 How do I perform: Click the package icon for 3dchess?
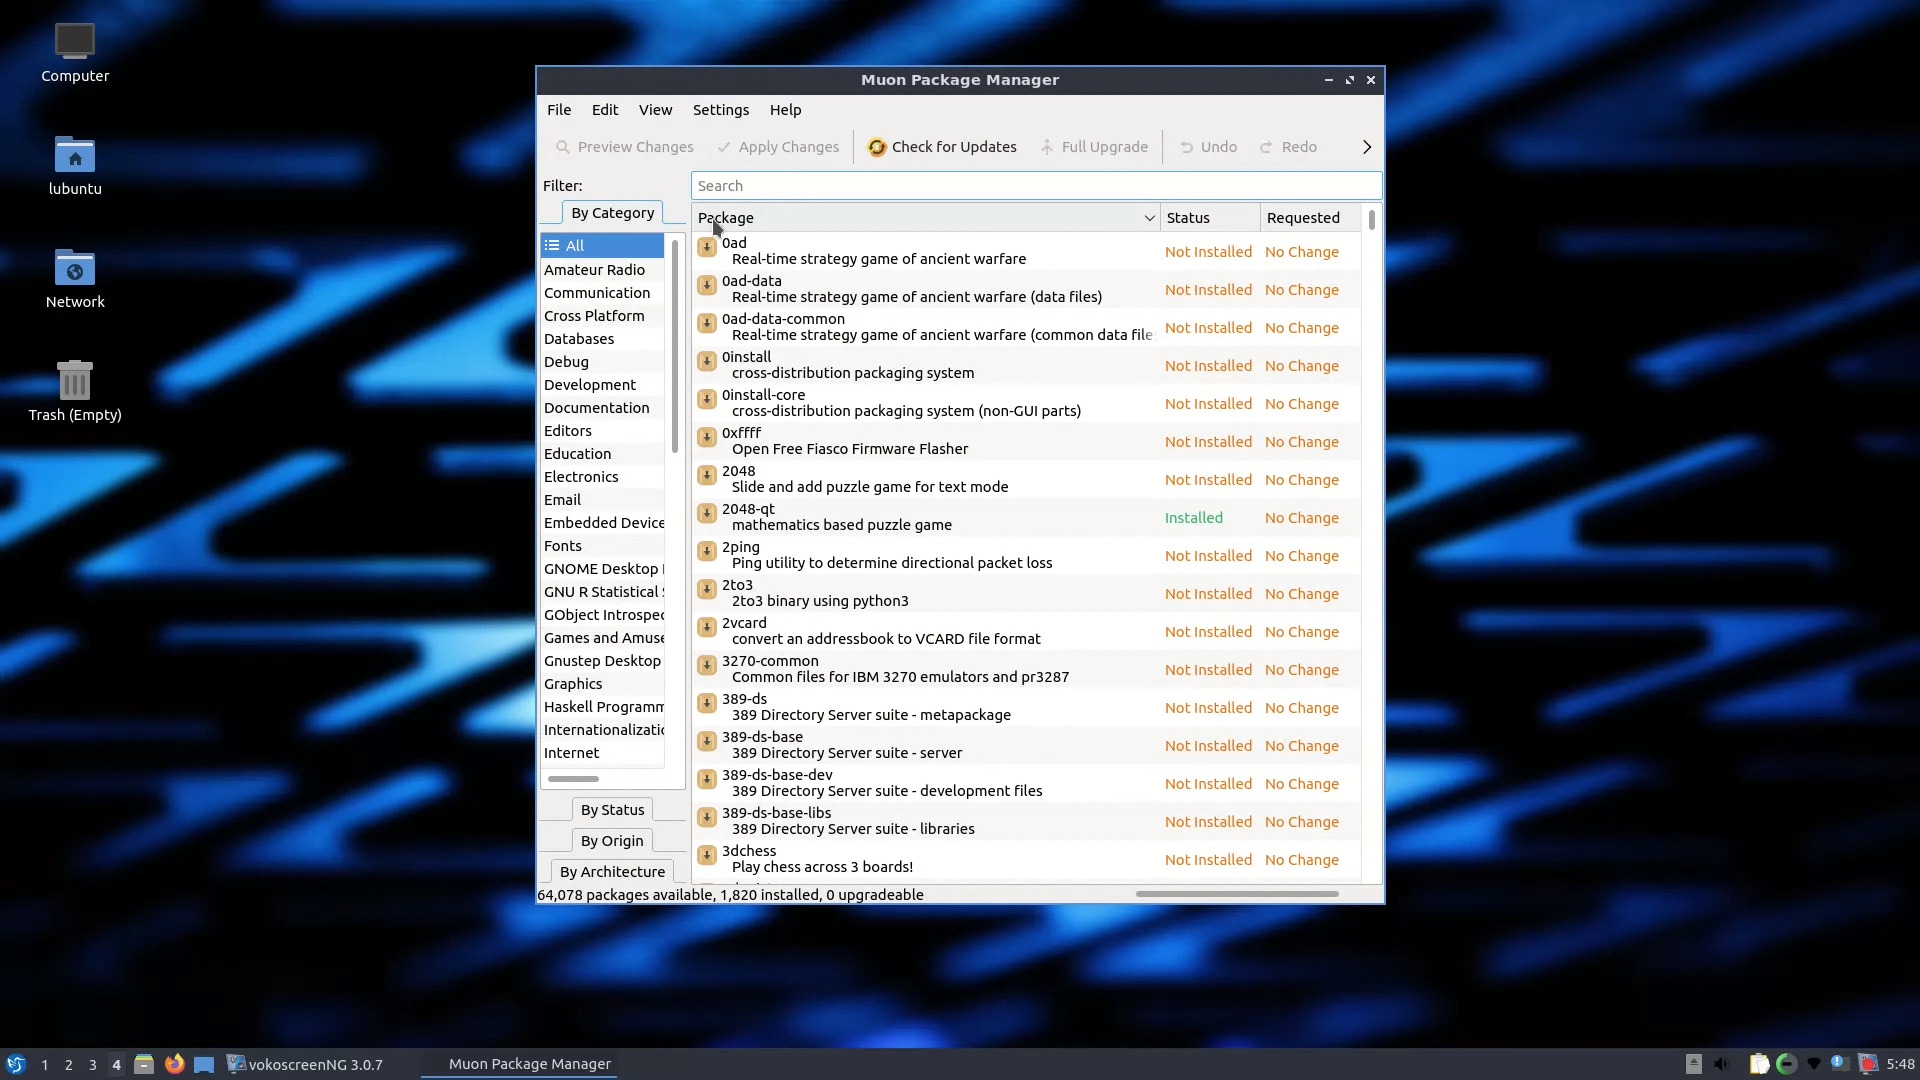(707, 855)
